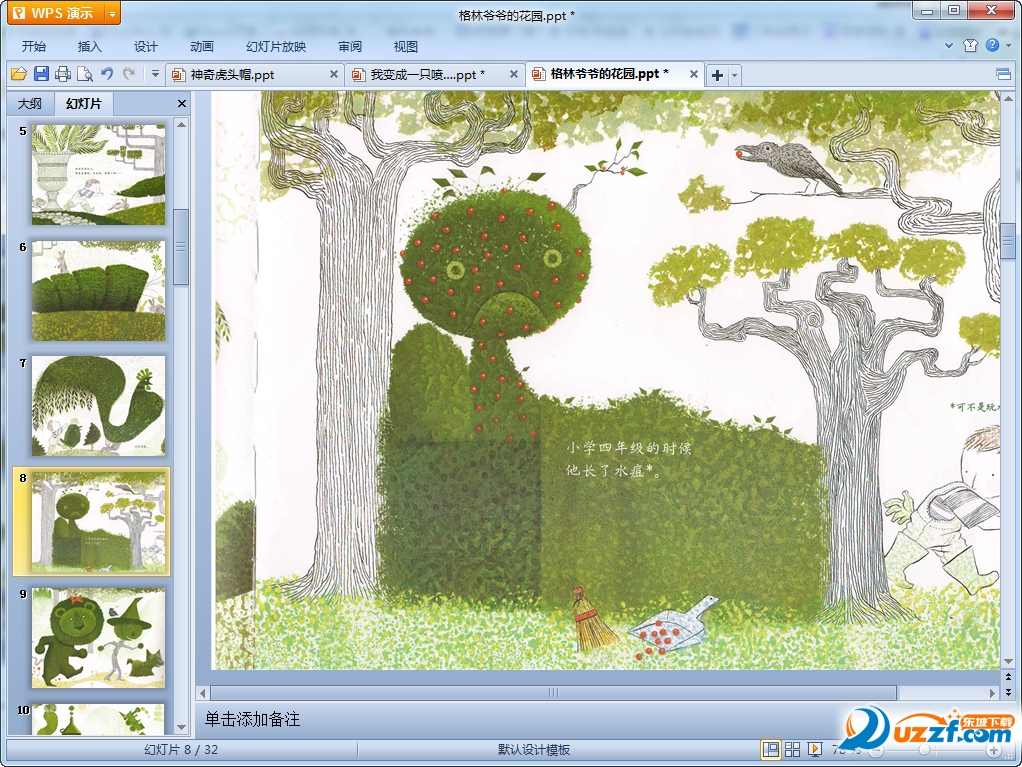
Task: Close the 我变成一只喷....ppt tab
Action: tap(514, 74)
